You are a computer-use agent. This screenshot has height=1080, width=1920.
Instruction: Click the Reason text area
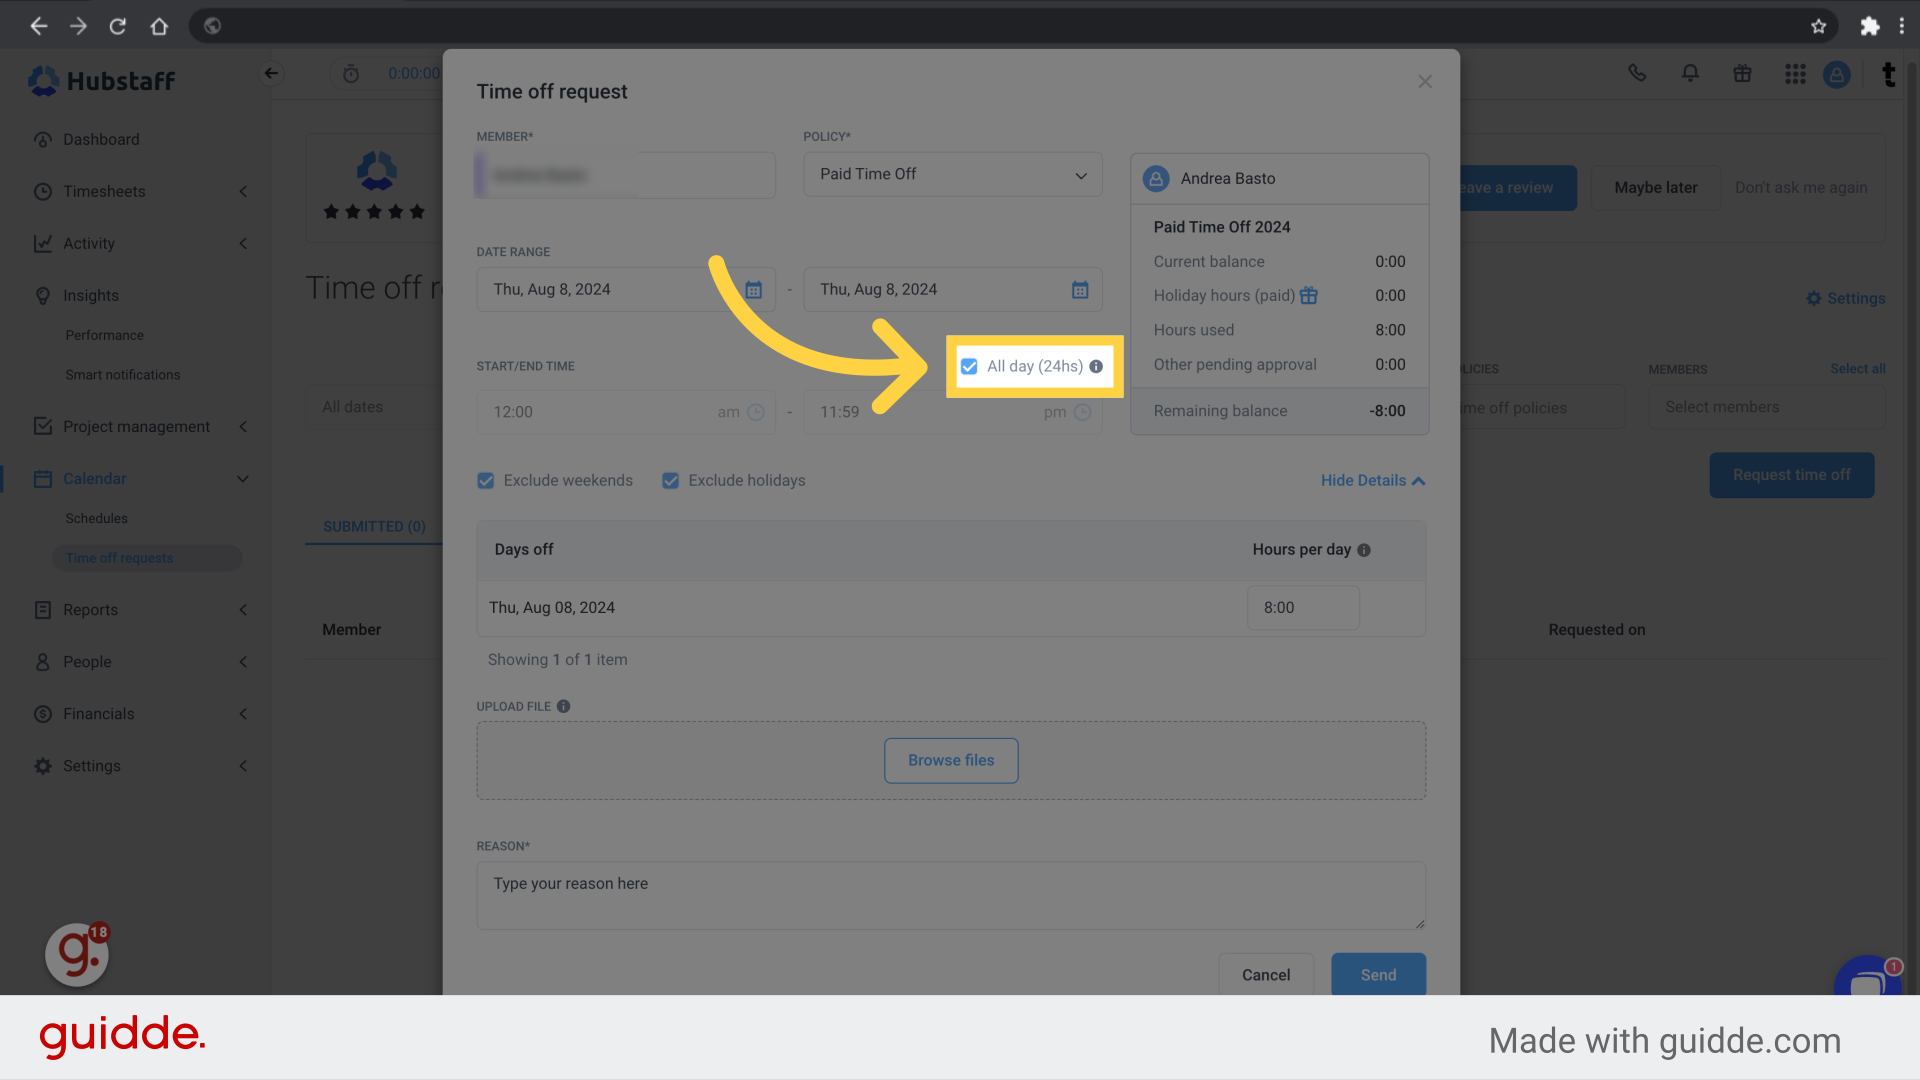[x=950, y=895]
